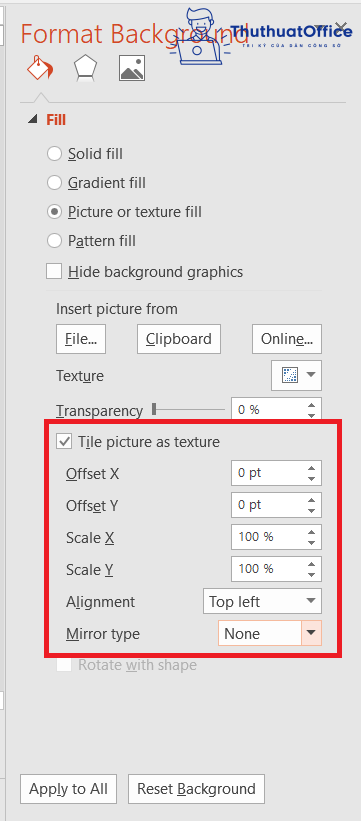The width and height of the screenshot is (361, 821).
Task: Open the Alignment Top left dropdown
Action: pyautogui.click(x=262, y=602)
